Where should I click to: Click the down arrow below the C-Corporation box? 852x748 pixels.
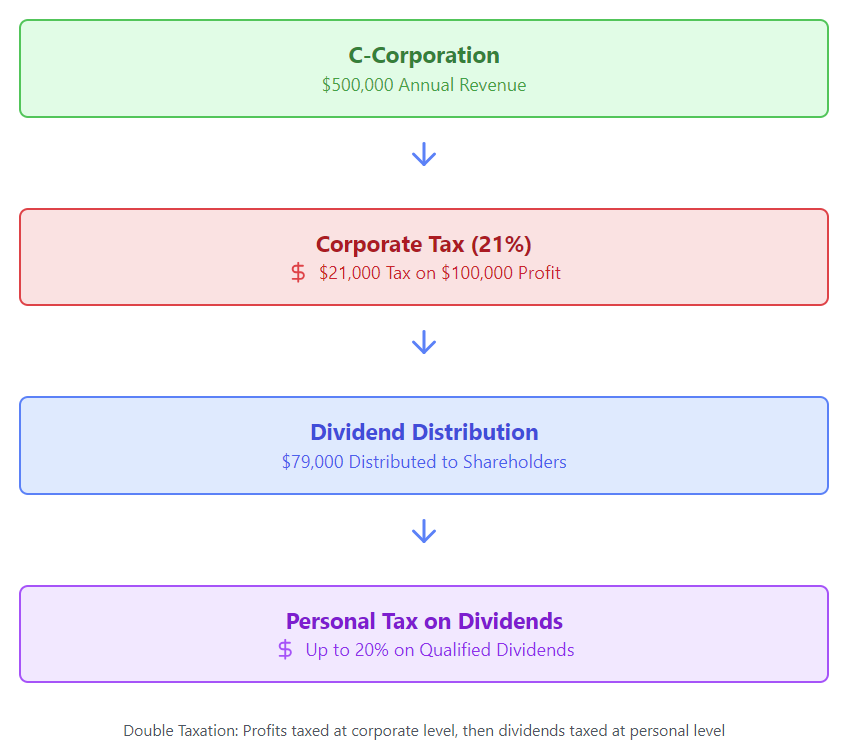[x=424, y=154]
